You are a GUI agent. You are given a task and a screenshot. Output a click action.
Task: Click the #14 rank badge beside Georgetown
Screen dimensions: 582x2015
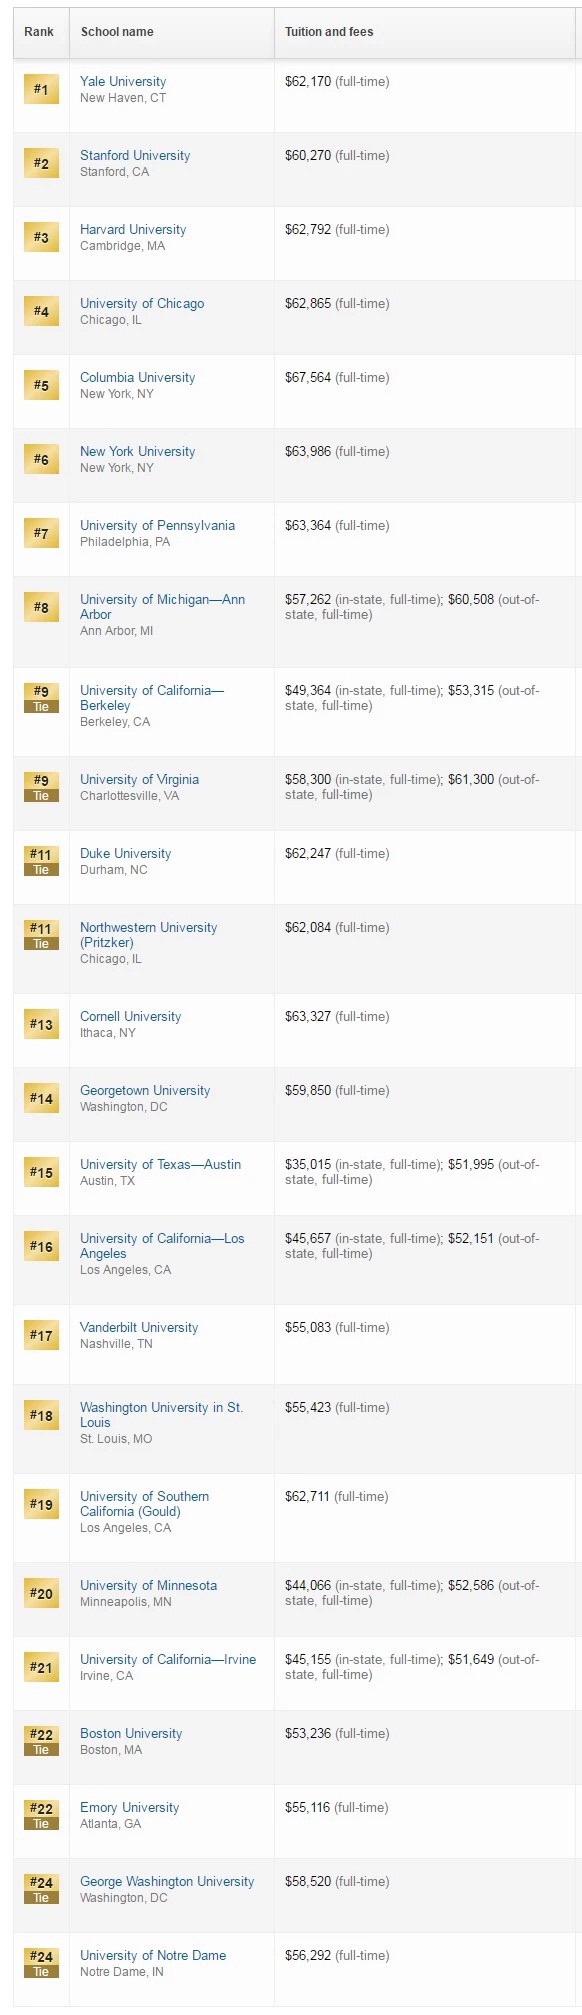click(41, 1098)
